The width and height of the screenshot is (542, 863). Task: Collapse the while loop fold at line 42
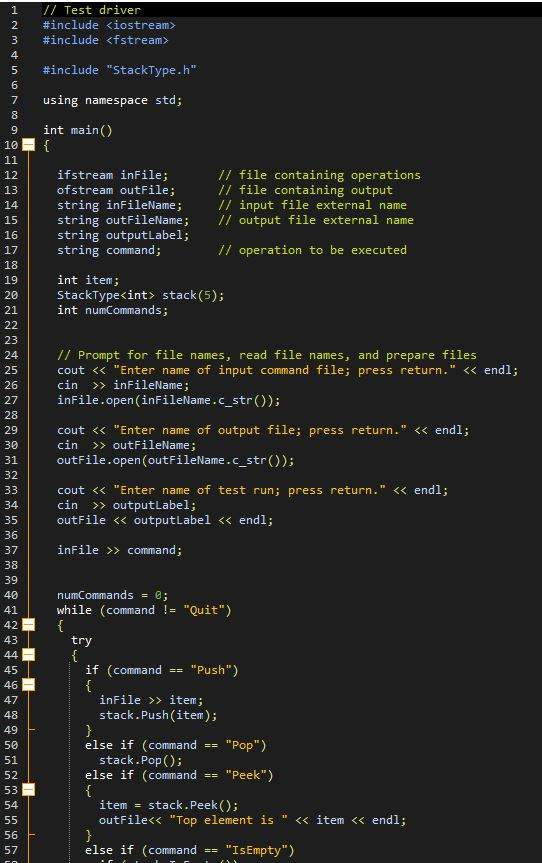pos(28,625)
